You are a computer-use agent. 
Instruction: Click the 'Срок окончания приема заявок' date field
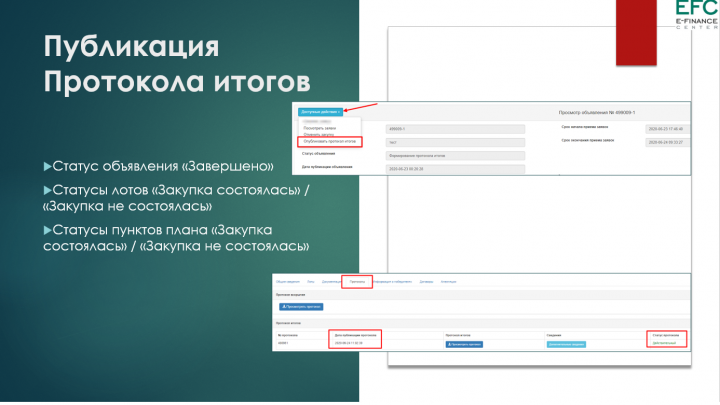[x=668, y=142]
